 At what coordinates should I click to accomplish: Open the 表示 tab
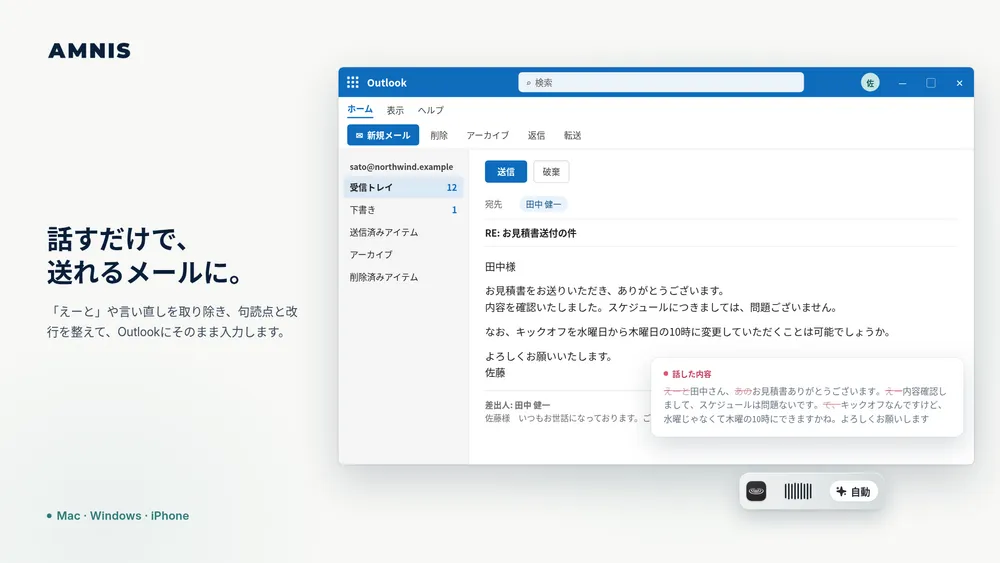coord(395,110)
